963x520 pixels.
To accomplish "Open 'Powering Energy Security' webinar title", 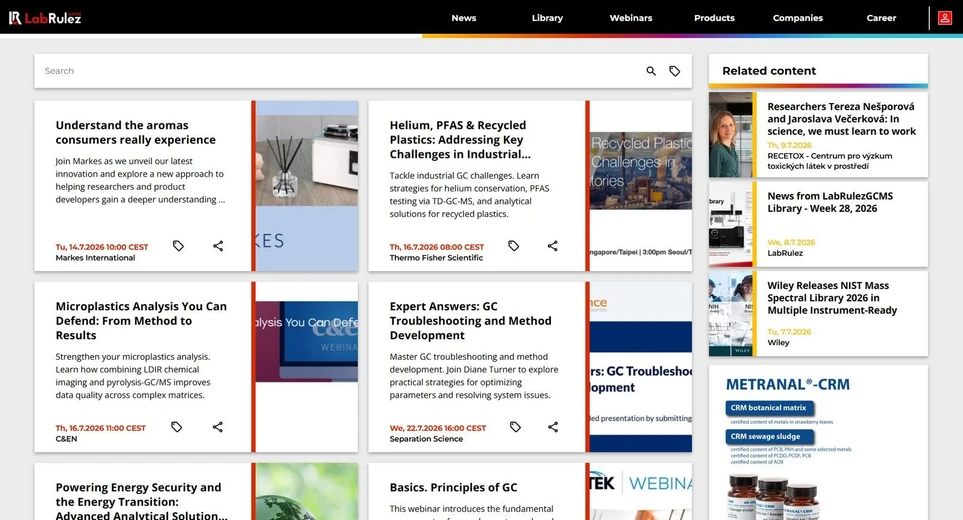I will [x=141, y=501].
